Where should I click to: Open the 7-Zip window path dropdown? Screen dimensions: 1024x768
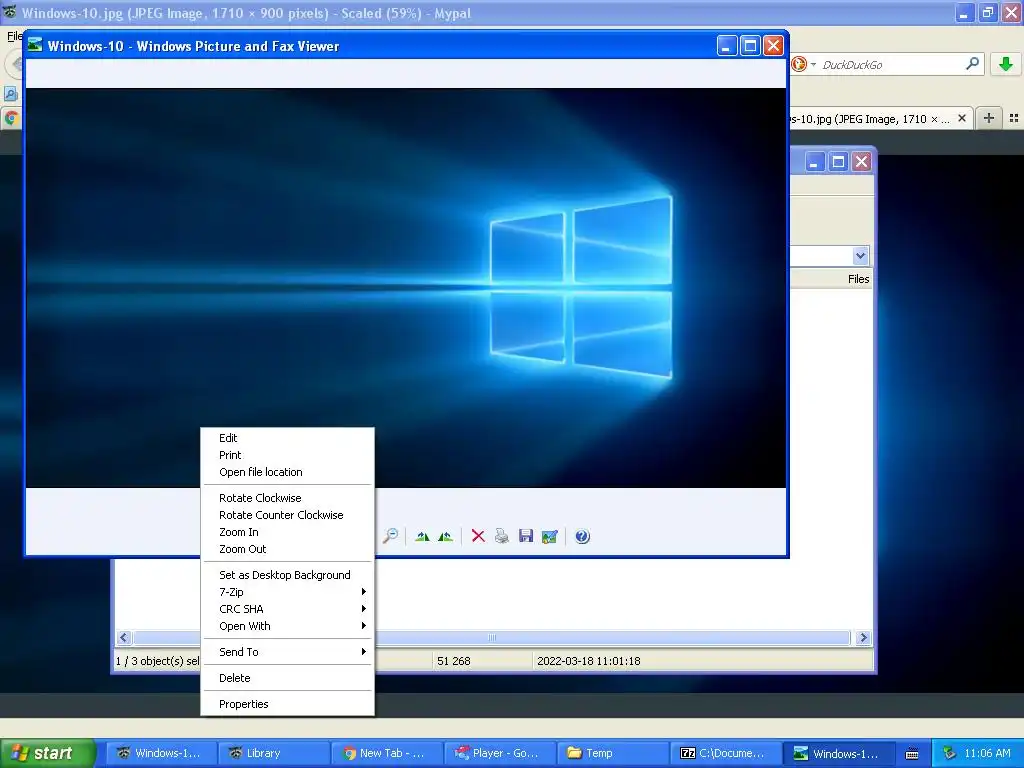[860, 255]
